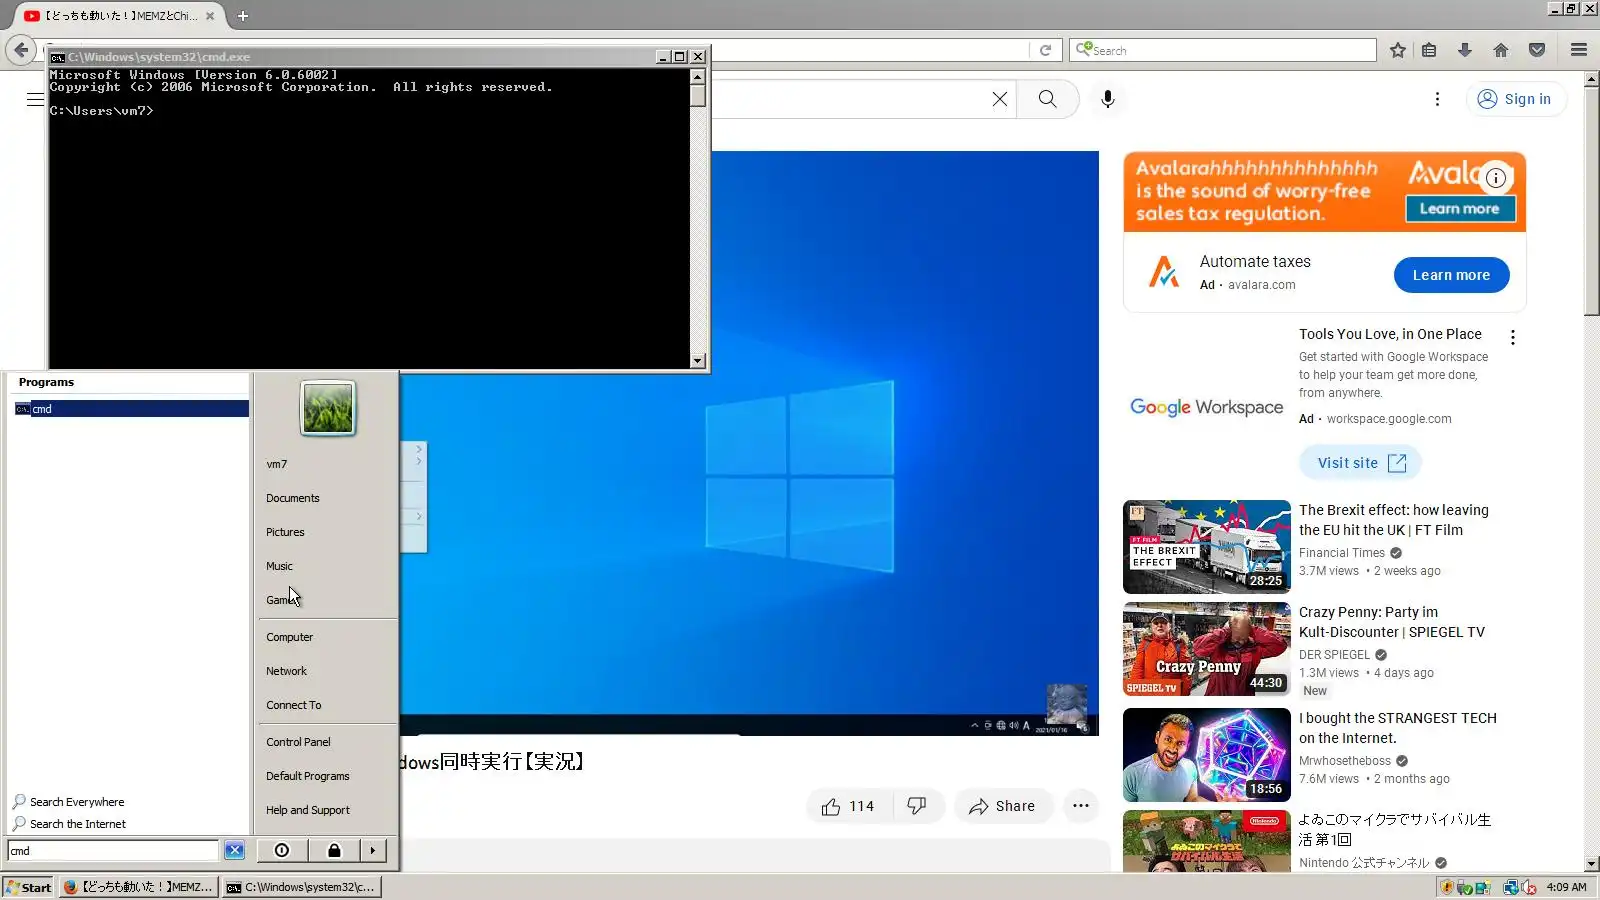Visit site for Google Workspace ad

[x=1361, y=463]
